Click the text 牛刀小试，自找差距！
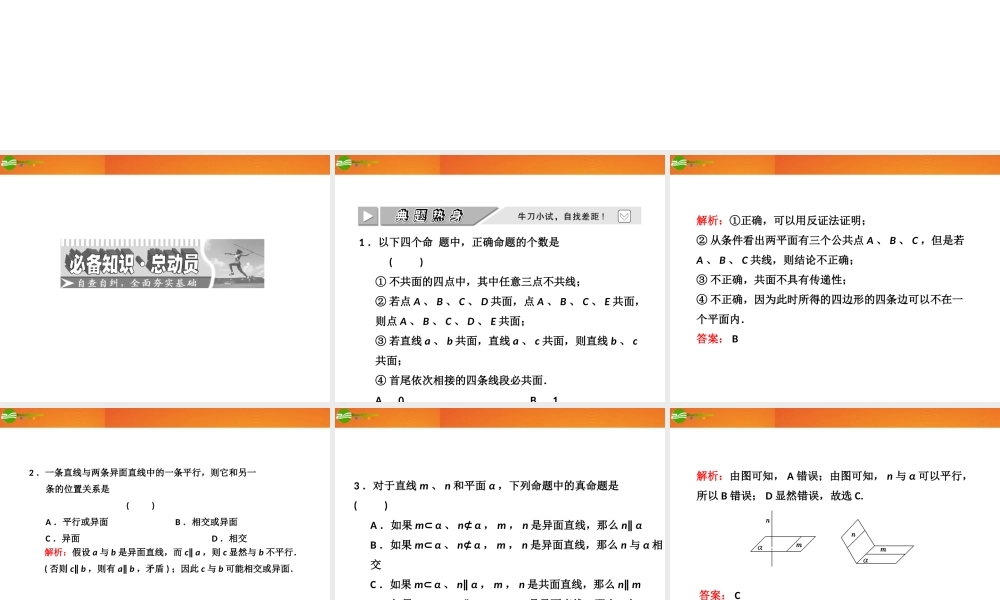Image resolution: width=1000 pixels, height=600 pixels. (561, 217)
